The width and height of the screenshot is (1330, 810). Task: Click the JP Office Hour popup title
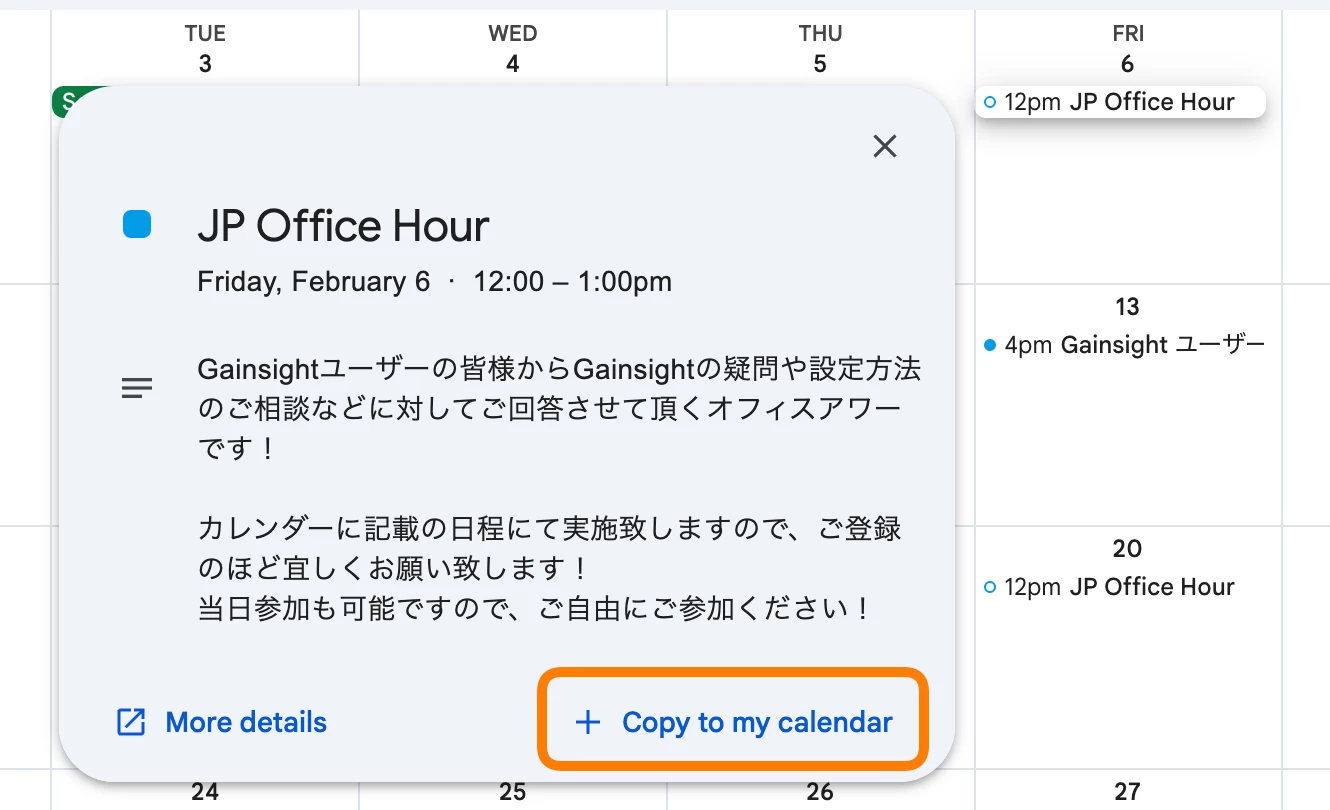click(343, 226)
